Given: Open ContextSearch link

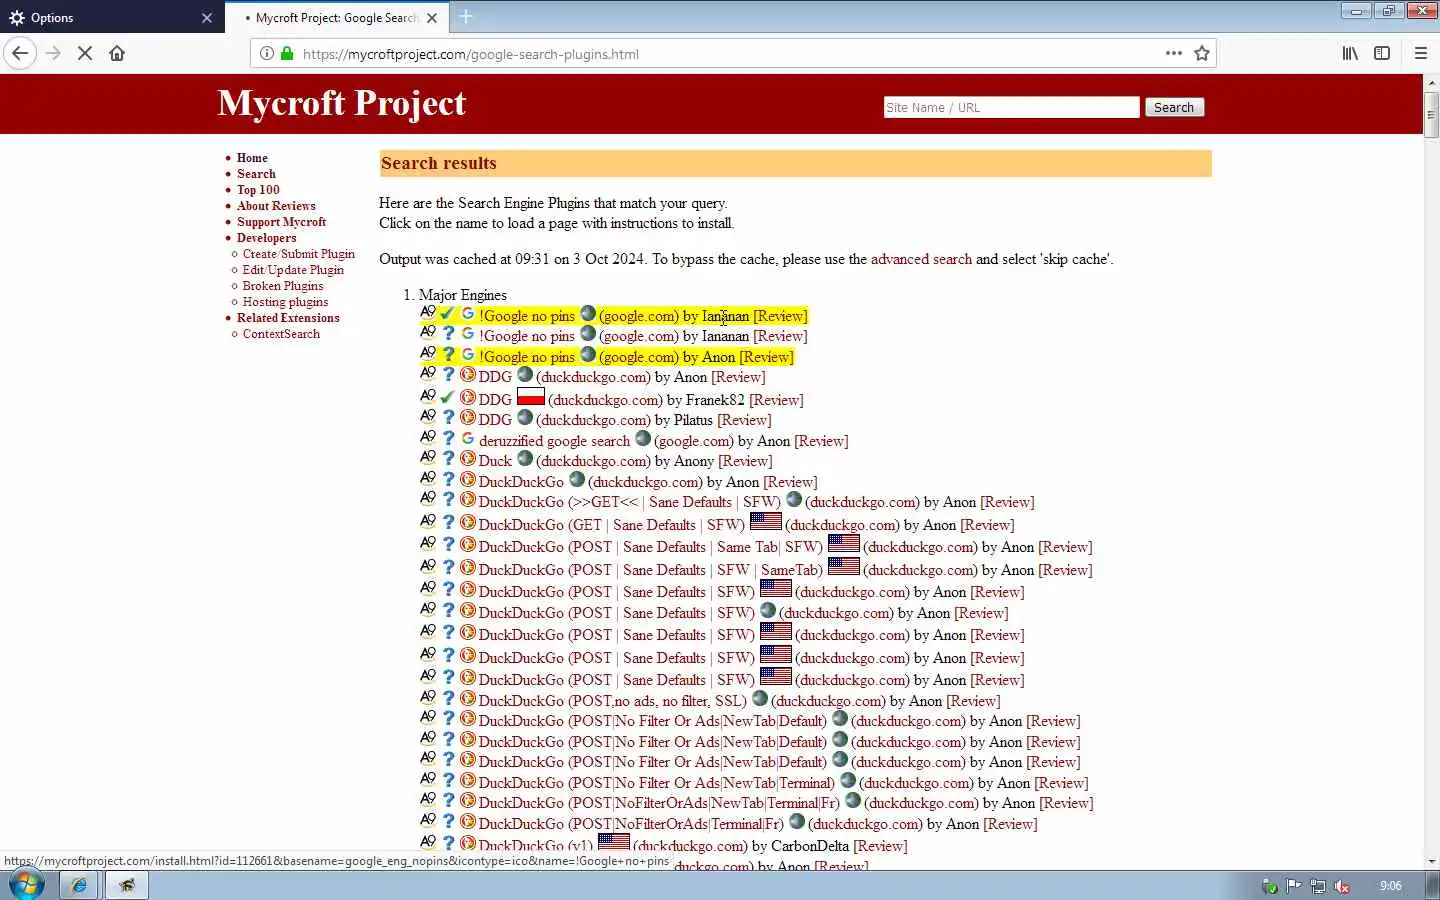Looking at the screenshot, I should tap(281, 334).
